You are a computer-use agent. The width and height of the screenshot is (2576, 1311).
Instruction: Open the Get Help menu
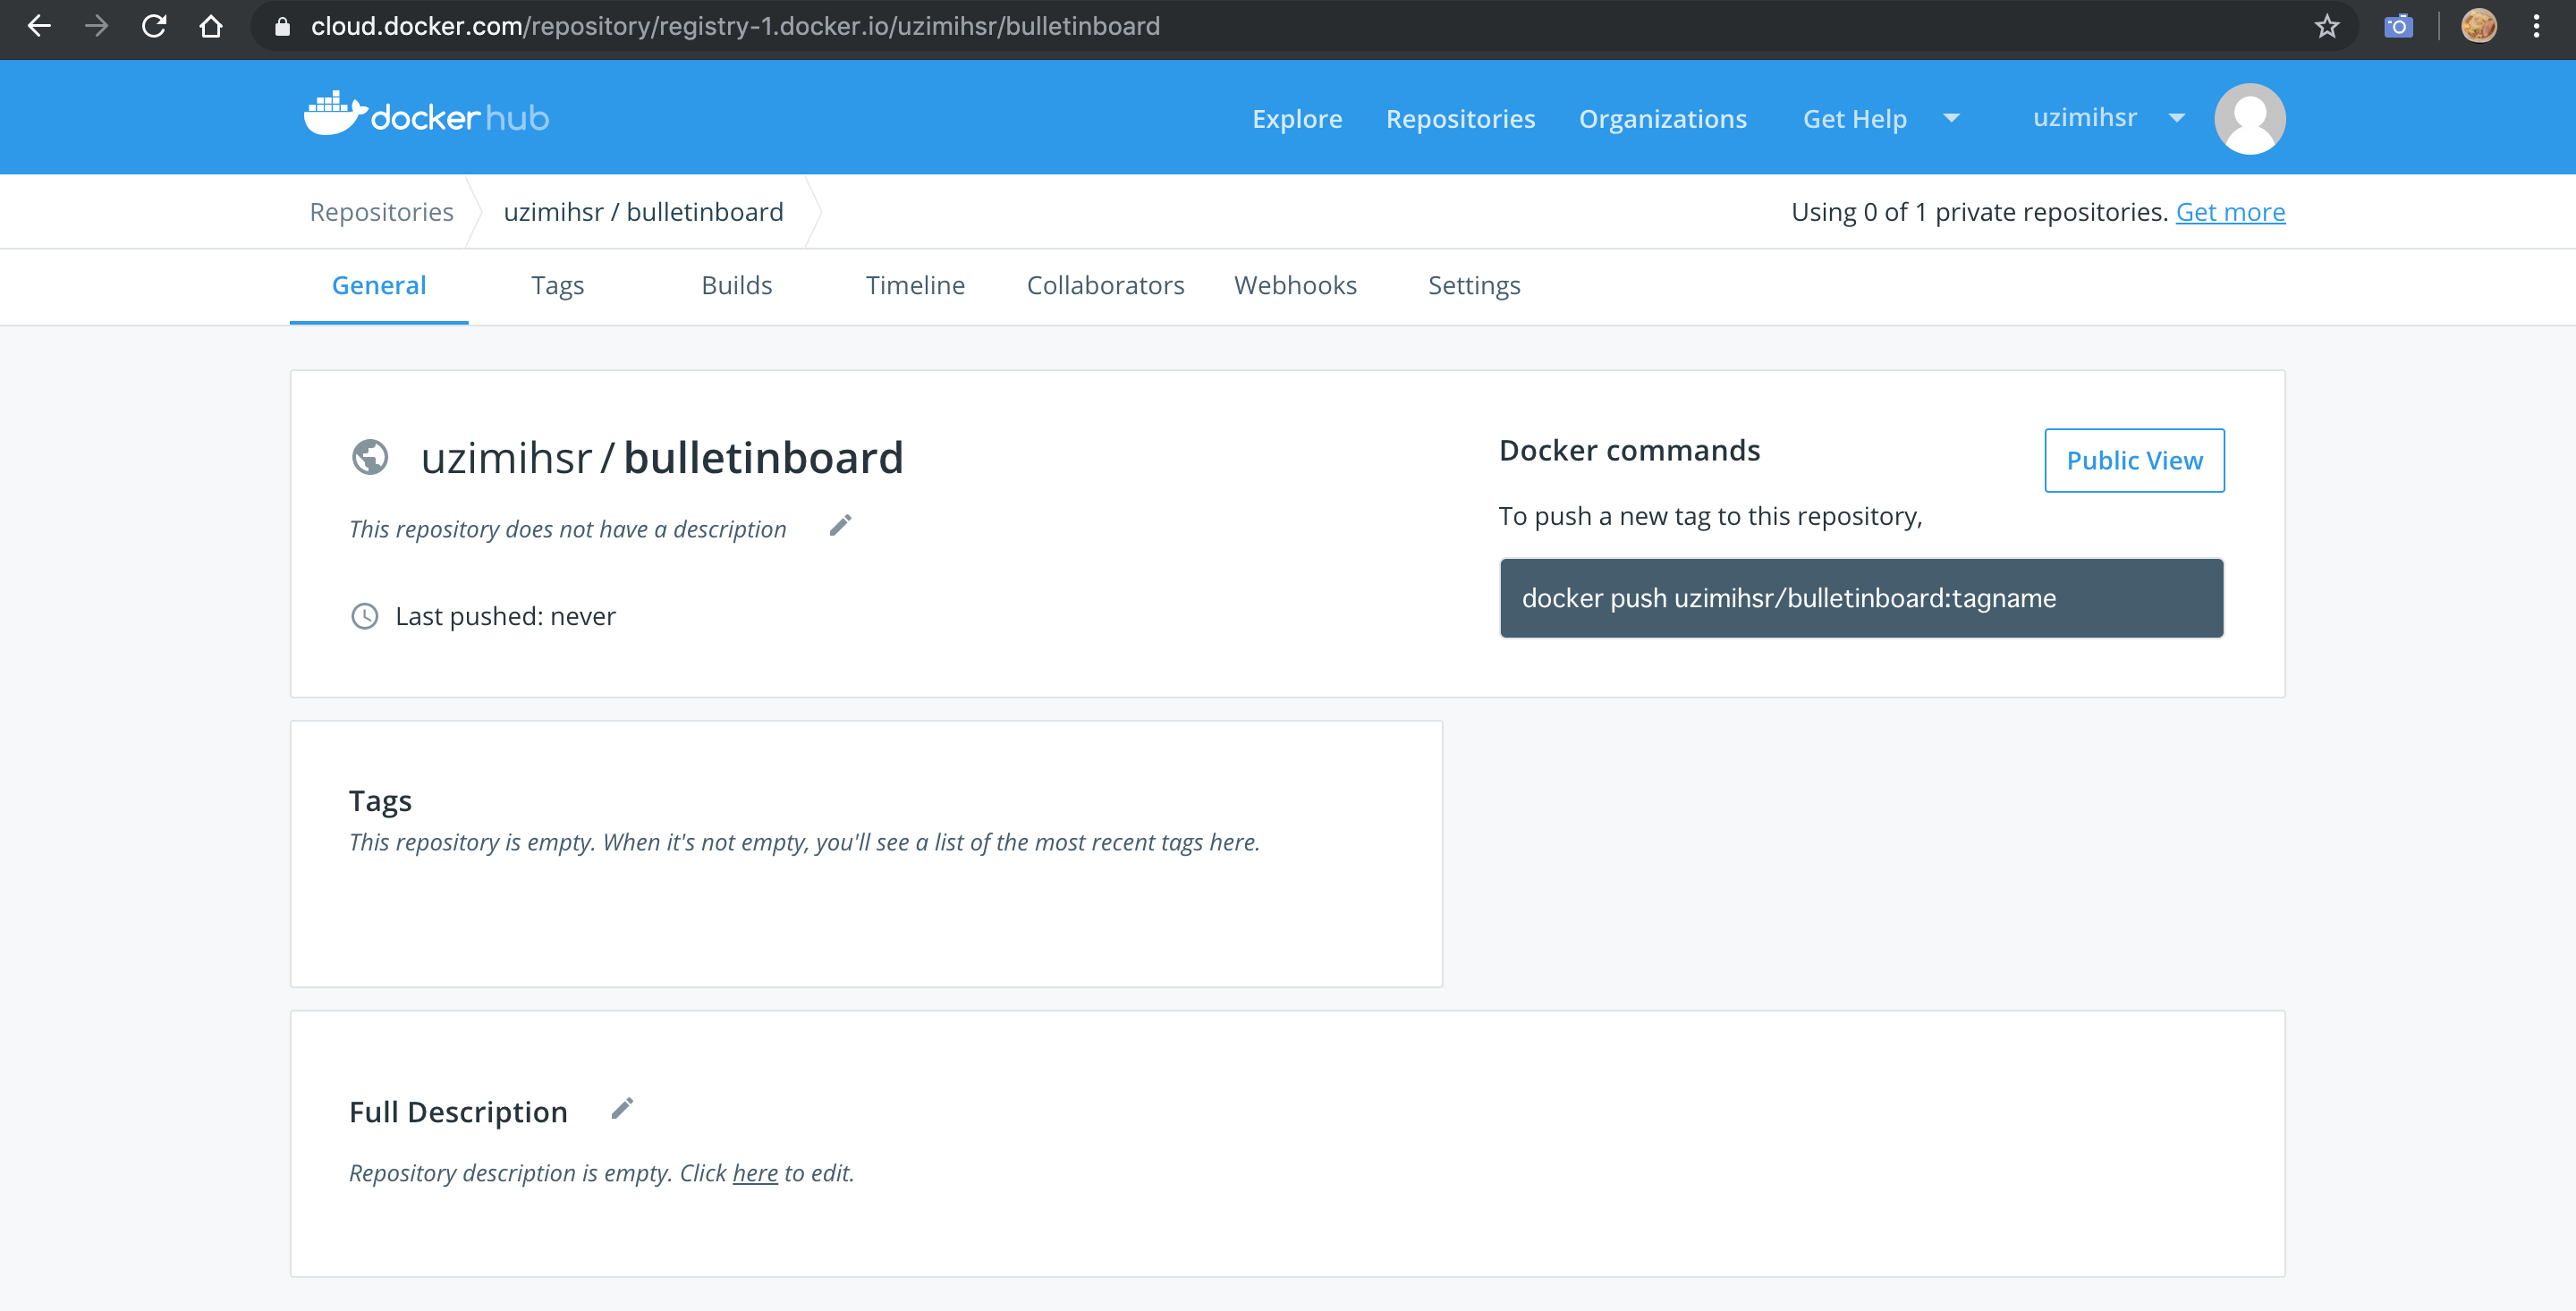coord(1855,119)
